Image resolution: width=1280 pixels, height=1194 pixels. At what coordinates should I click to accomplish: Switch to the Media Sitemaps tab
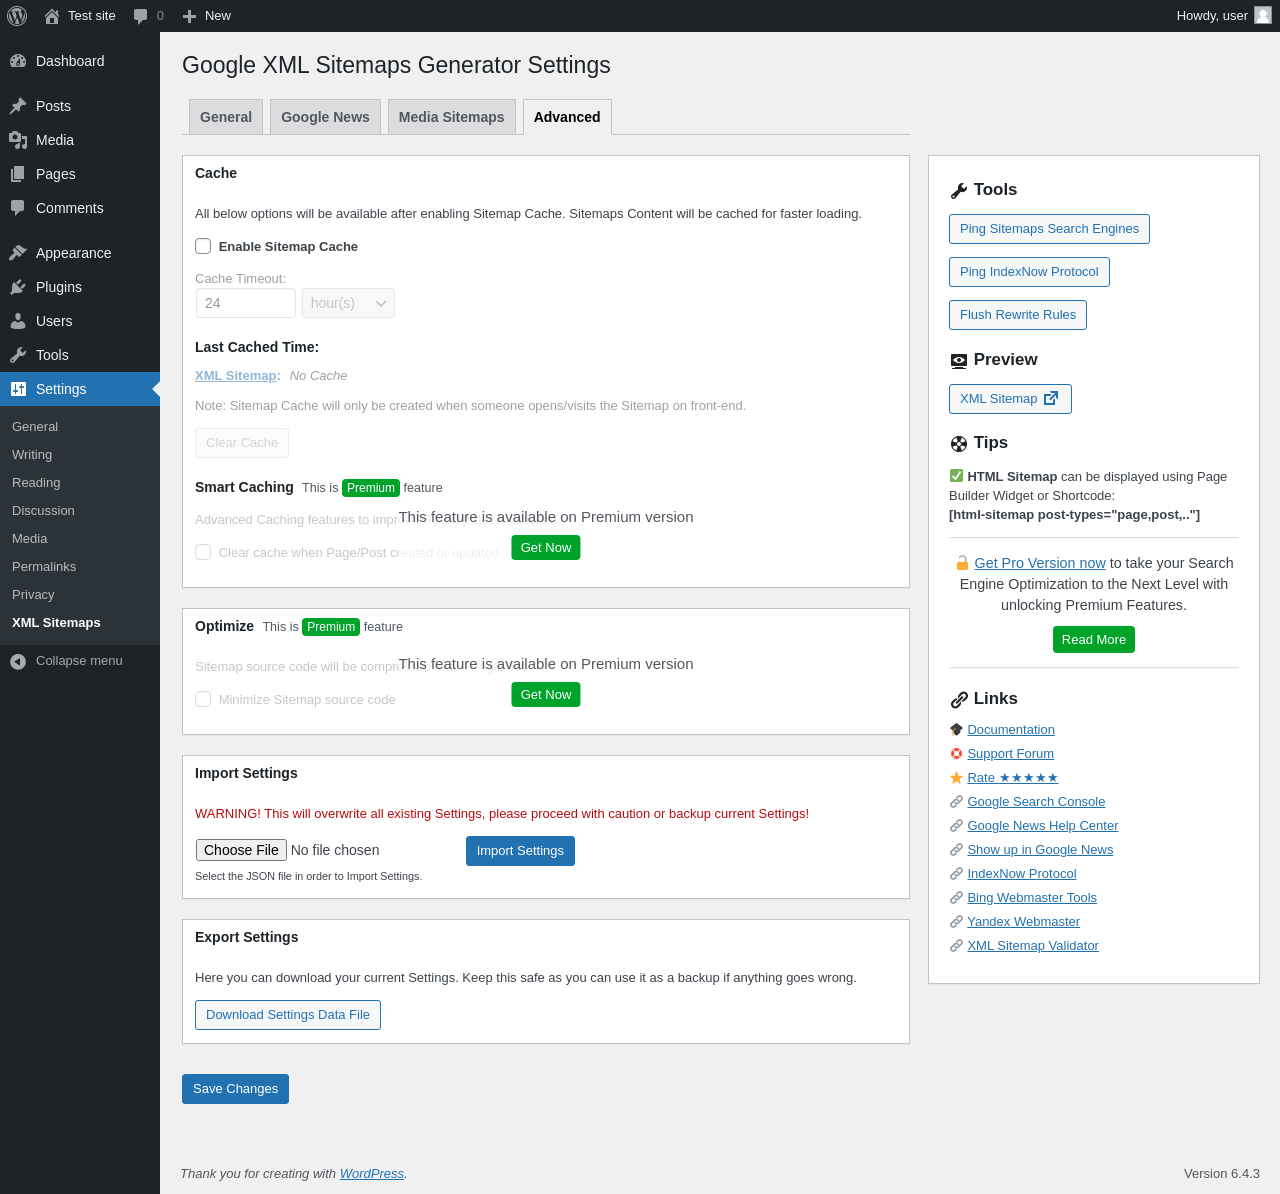point(452,117)
